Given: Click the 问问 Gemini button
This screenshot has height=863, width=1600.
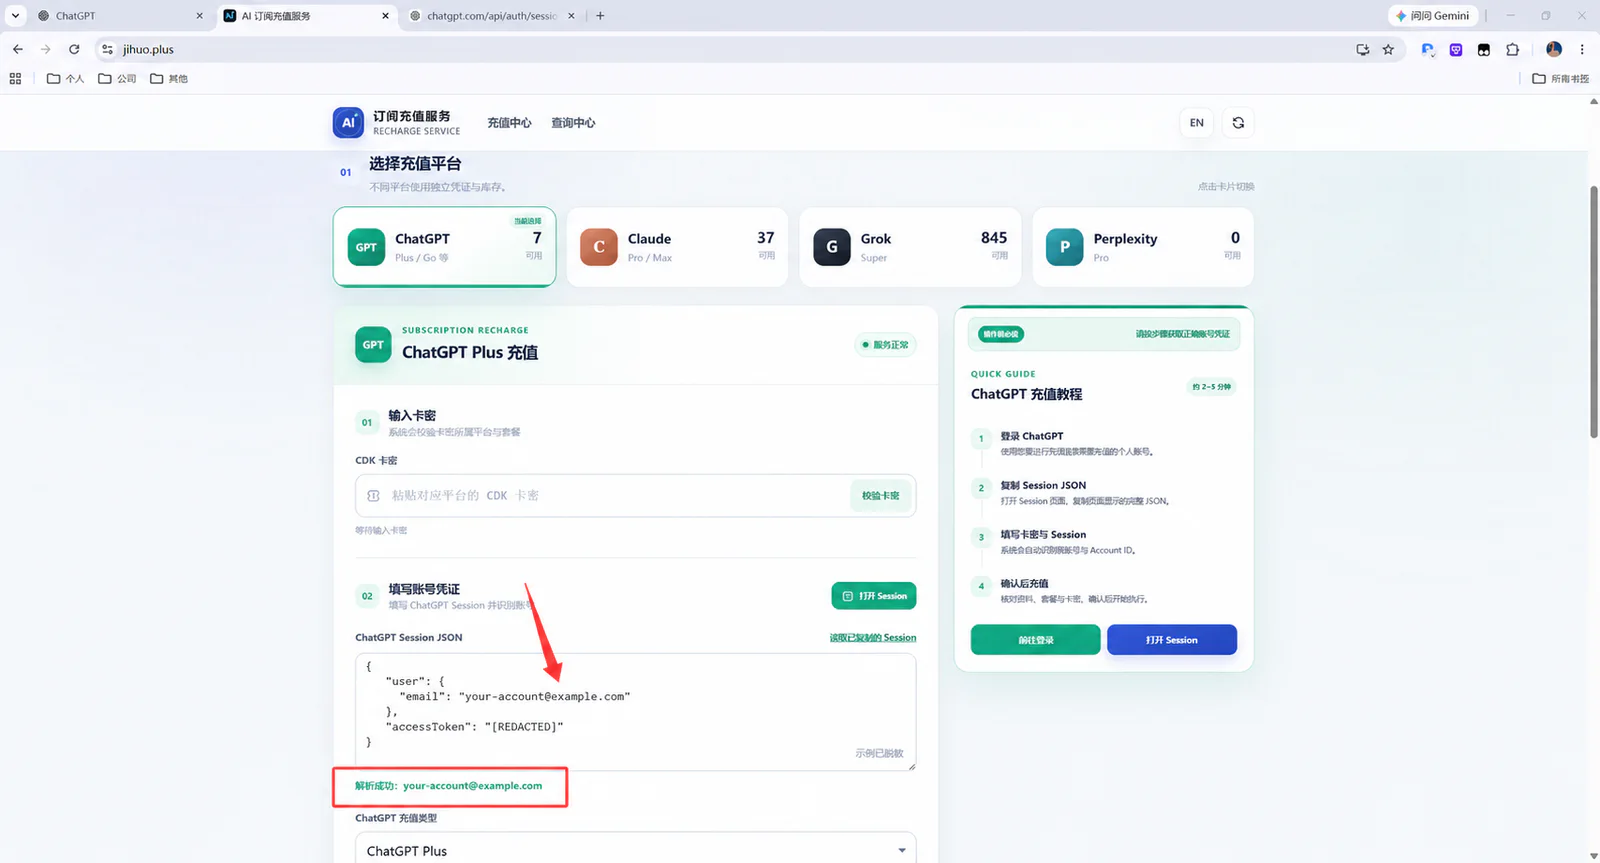Looking at the screenshot, I should pos(1432,16).
